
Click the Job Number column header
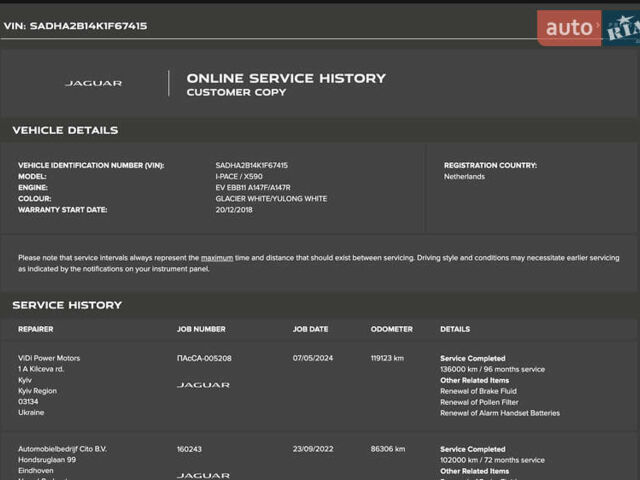[201, 329]
